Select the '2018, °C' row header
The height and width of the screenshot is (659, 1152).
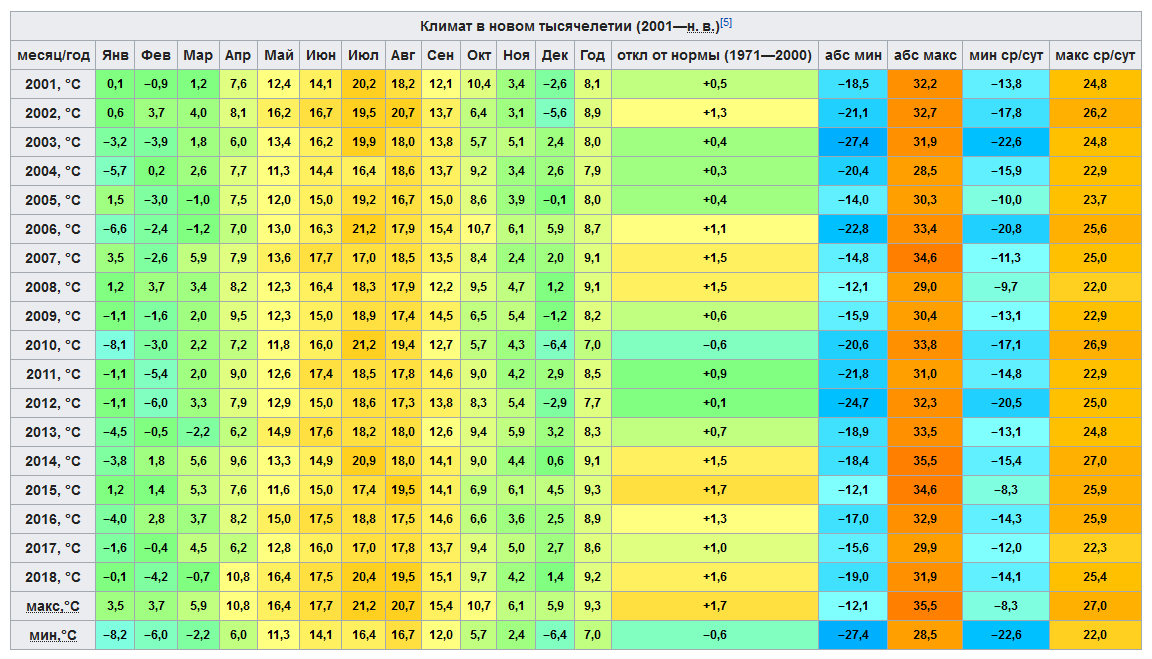click(53, 577)
